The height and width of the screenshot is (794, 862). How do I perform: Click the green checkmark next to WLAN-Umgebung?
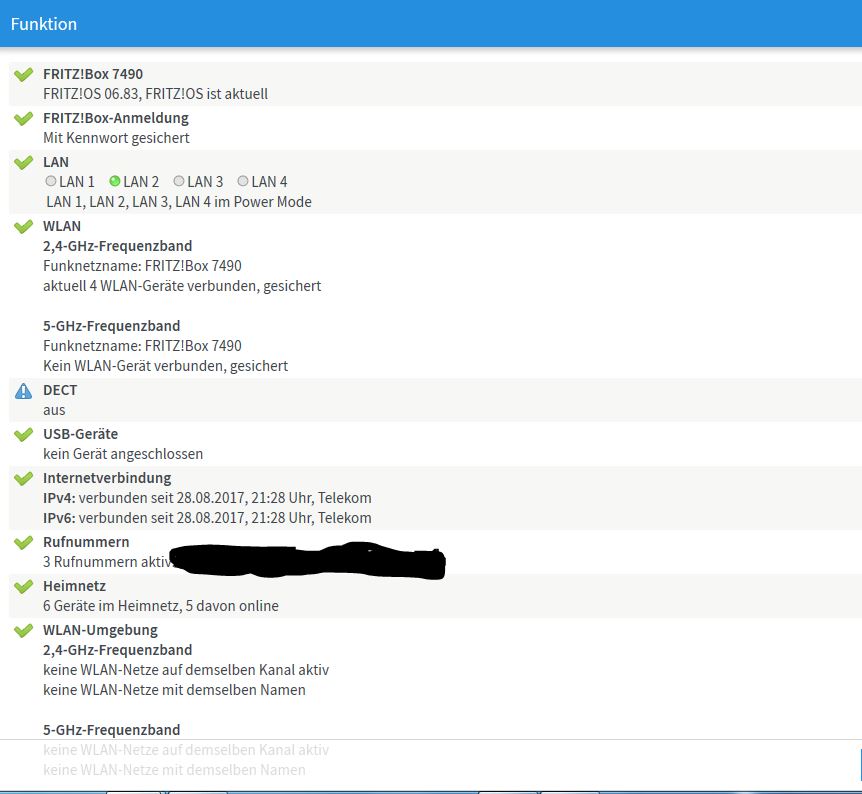(23, 630)
